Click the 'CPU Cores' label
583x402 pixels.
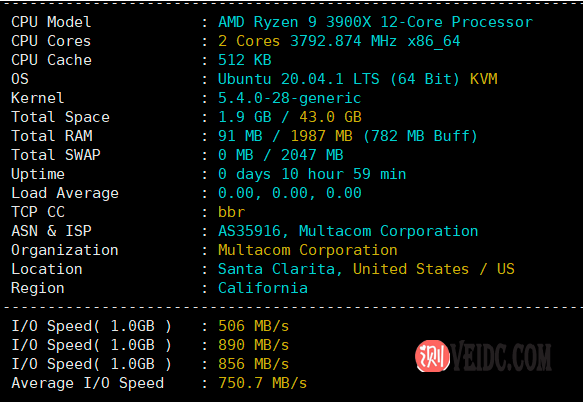click(51, 41)
